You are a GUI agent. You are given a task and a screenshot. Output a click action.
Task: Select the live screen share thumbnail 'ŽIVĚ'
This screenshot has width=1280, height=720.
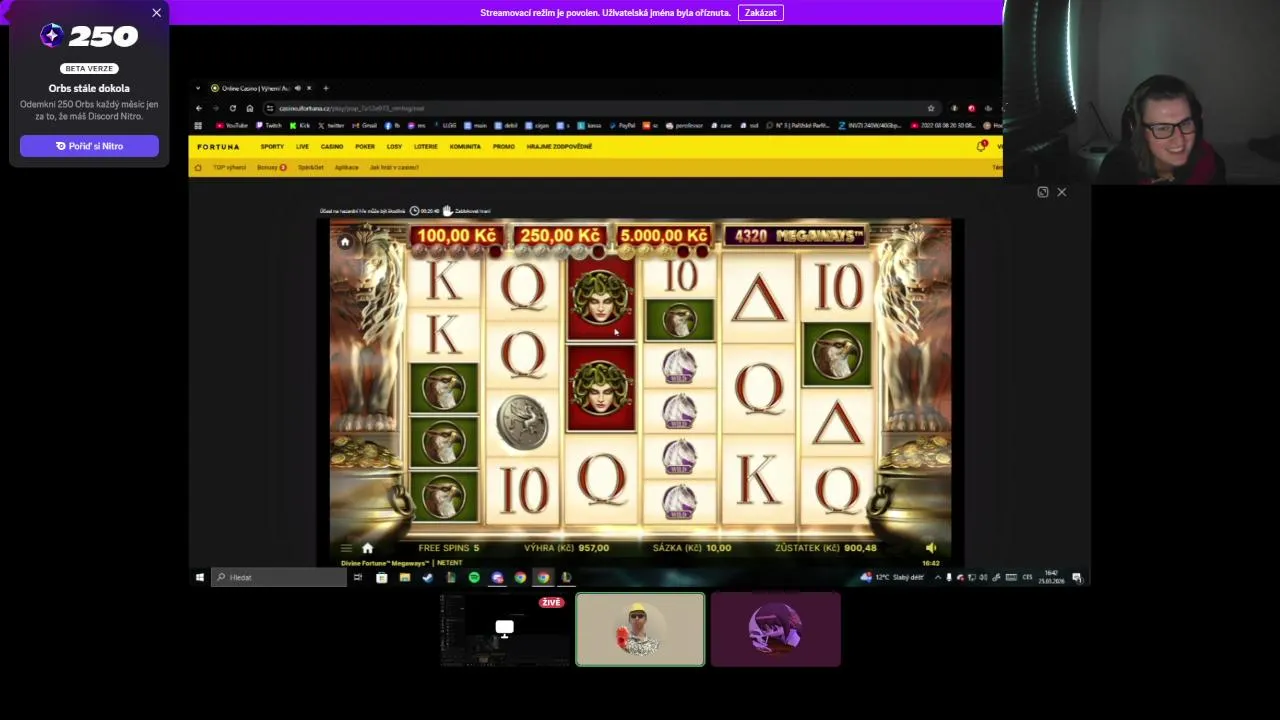[x=504, y=629]
